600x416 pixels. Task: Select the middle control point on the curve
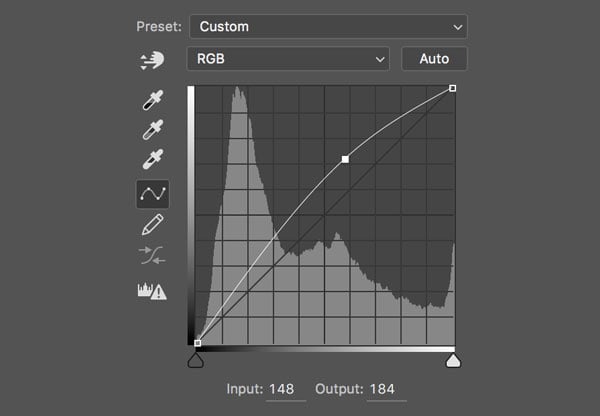[345, 159]
